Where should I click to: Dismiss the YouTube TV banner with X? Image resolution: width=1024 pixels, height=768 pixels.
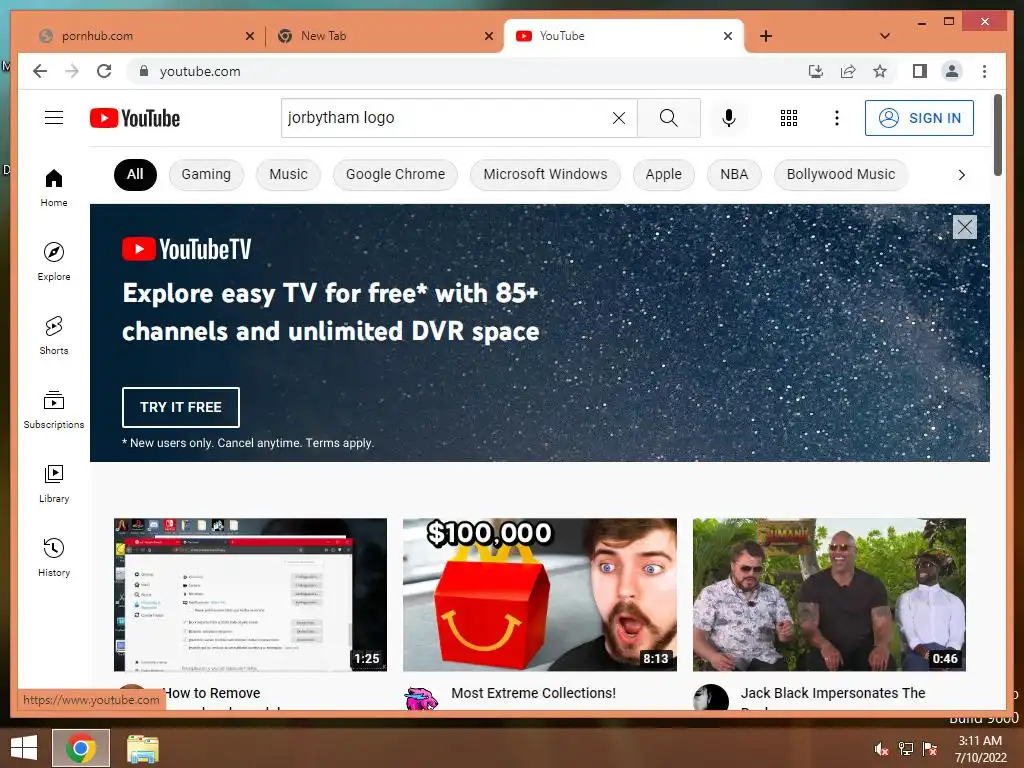[x=965, y=227]
